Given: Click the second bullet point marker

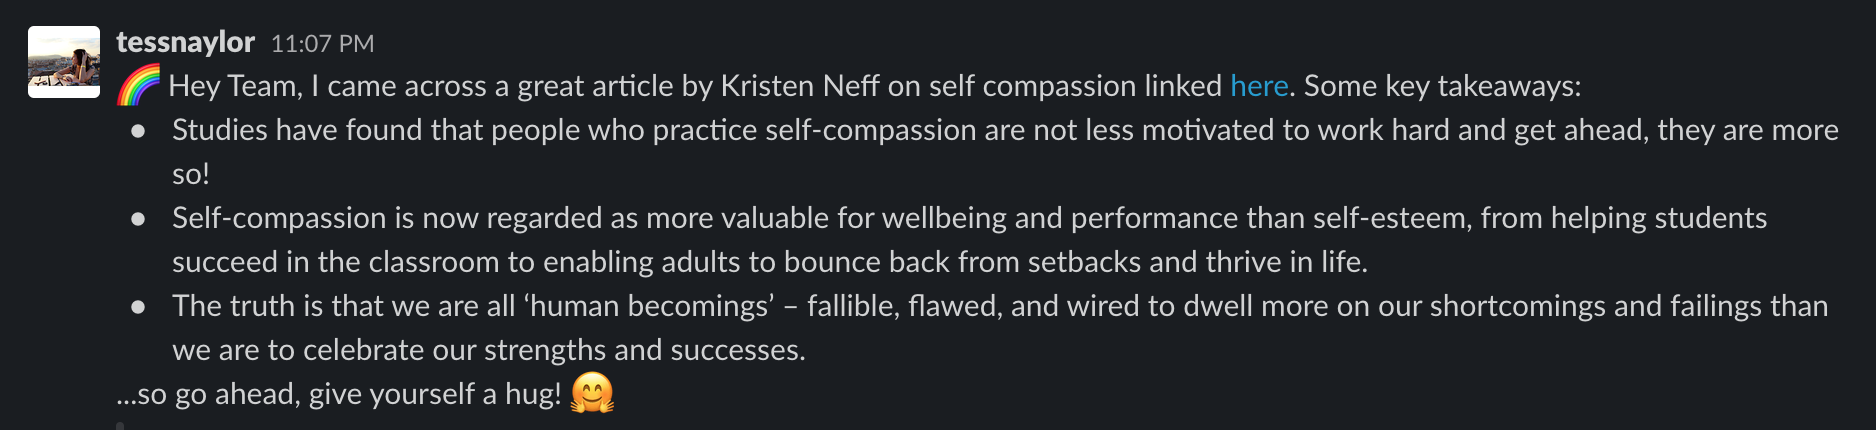Looking at the screenshot, I should pyautogui.click(x=138, y=219).
